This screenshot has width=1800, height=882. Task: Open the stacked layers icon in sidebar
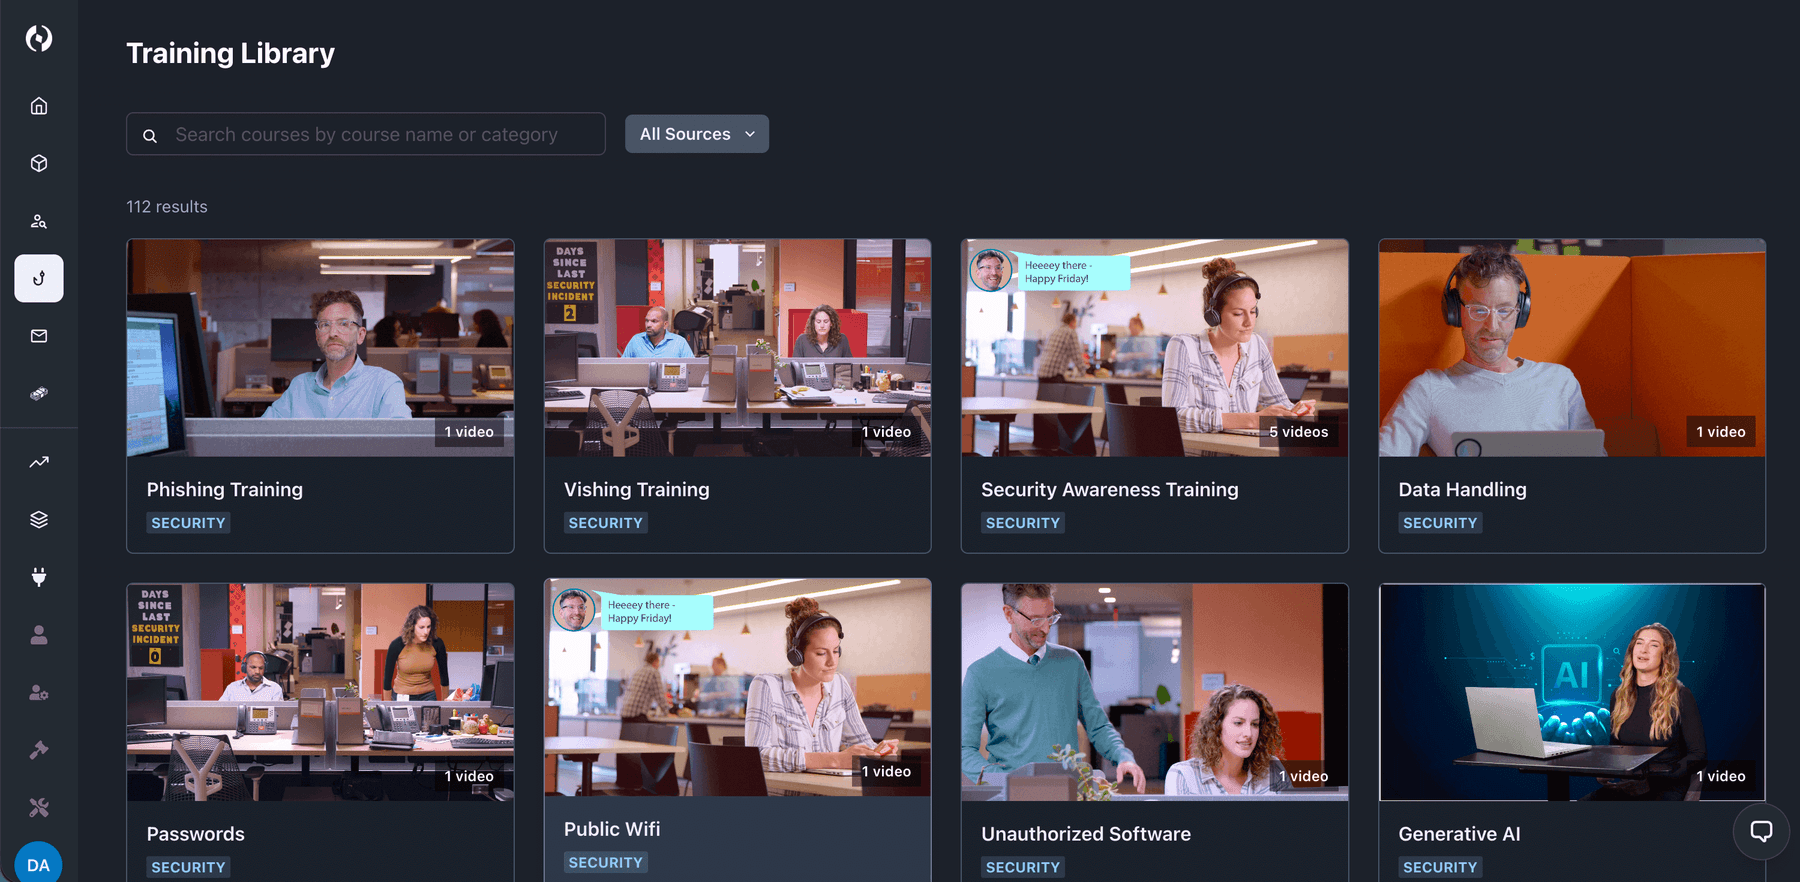39,519
